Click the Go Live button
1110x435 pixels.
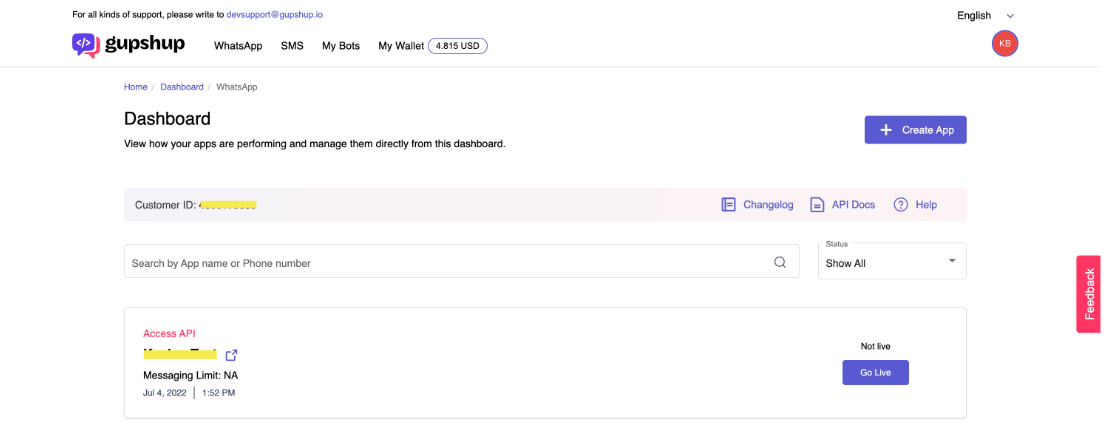875,373
